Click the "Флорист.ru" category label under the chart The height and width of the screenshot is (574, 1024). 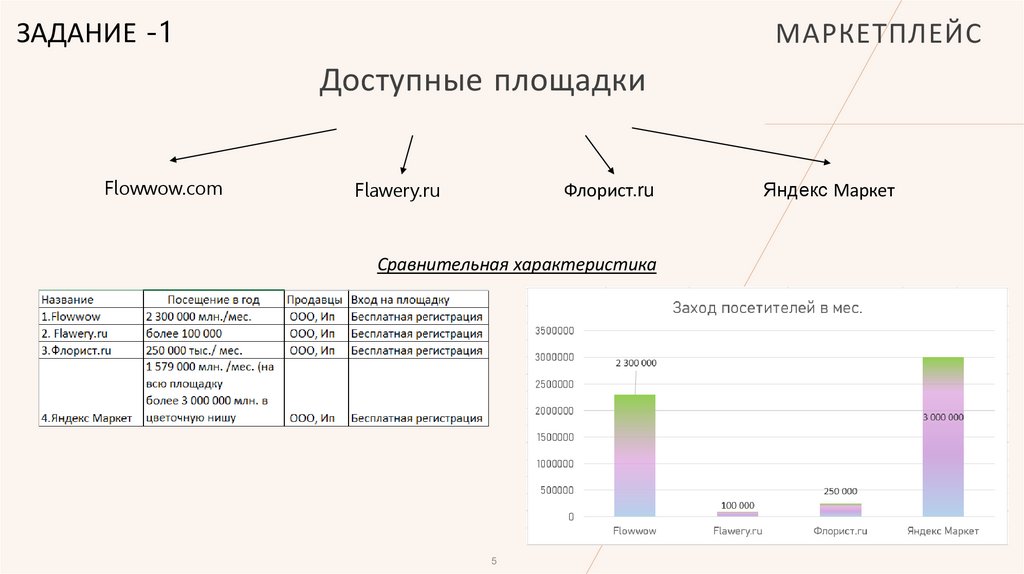[x=840, y=531]
